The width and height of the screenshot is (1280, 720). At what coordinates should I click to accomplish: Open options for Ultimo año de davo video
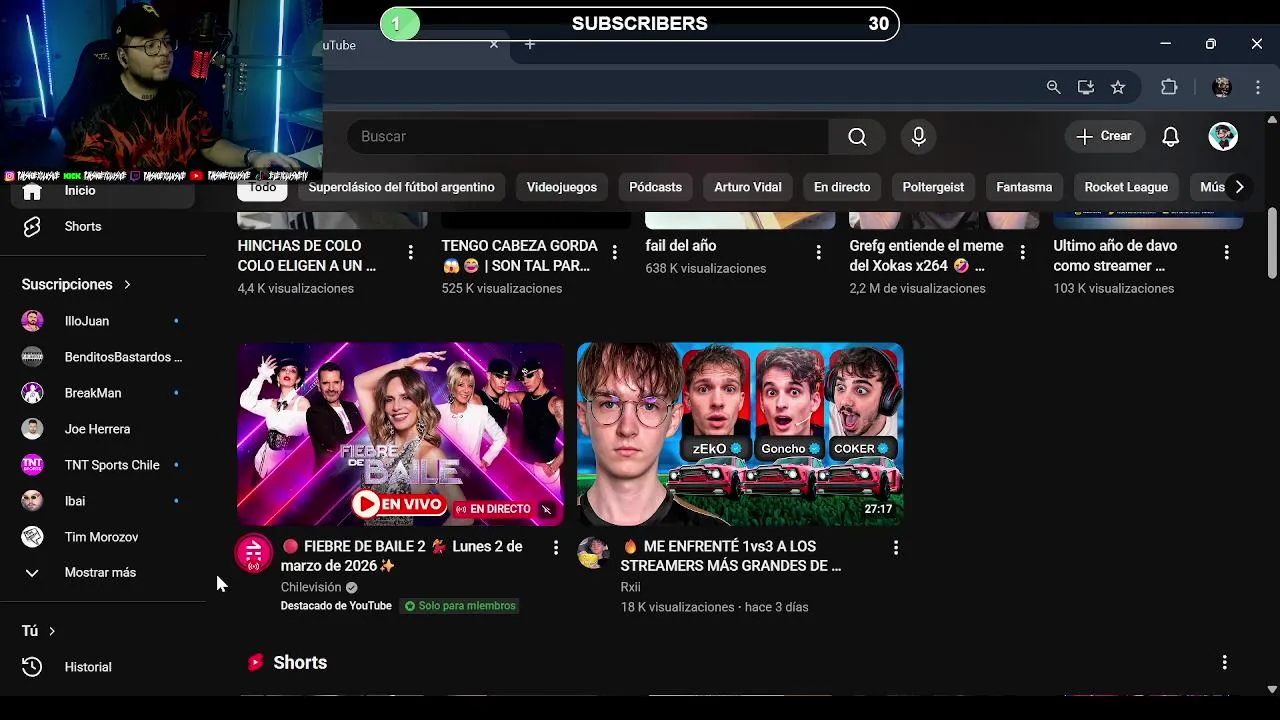(1226, 253)
